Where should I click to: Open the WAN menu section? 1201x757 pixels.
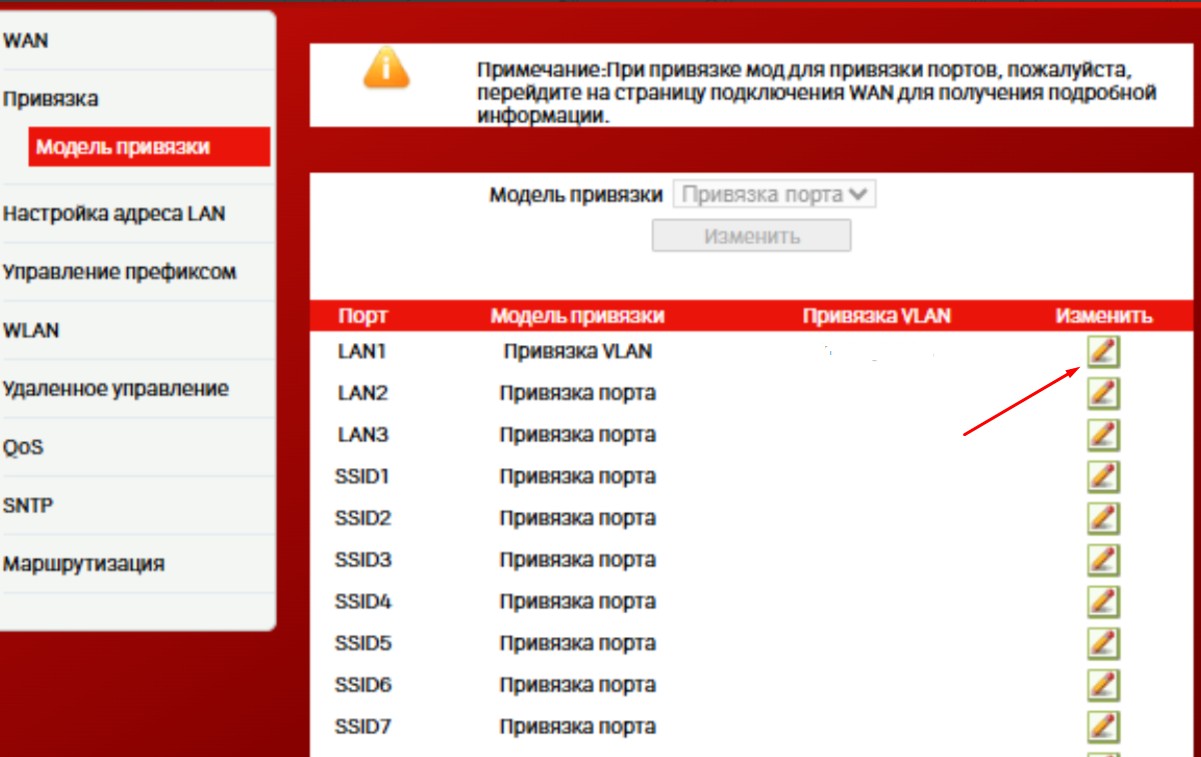coord(26,41)
